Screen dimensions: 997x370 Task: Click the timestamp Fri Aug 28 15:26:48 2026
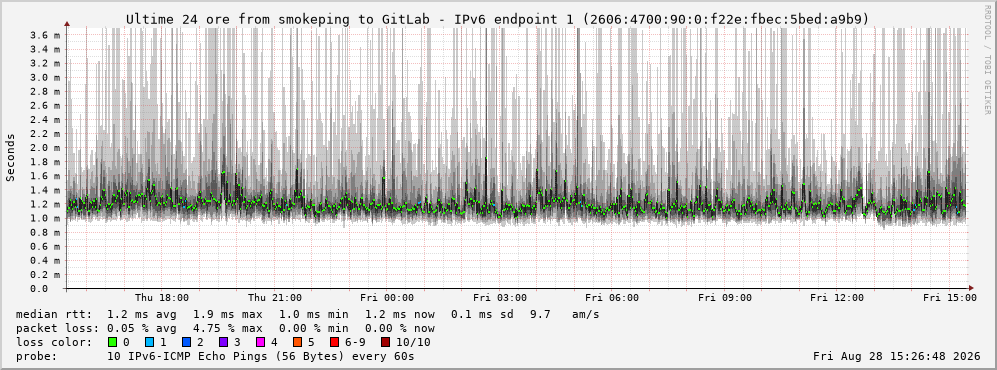click(x=897, y=356)
